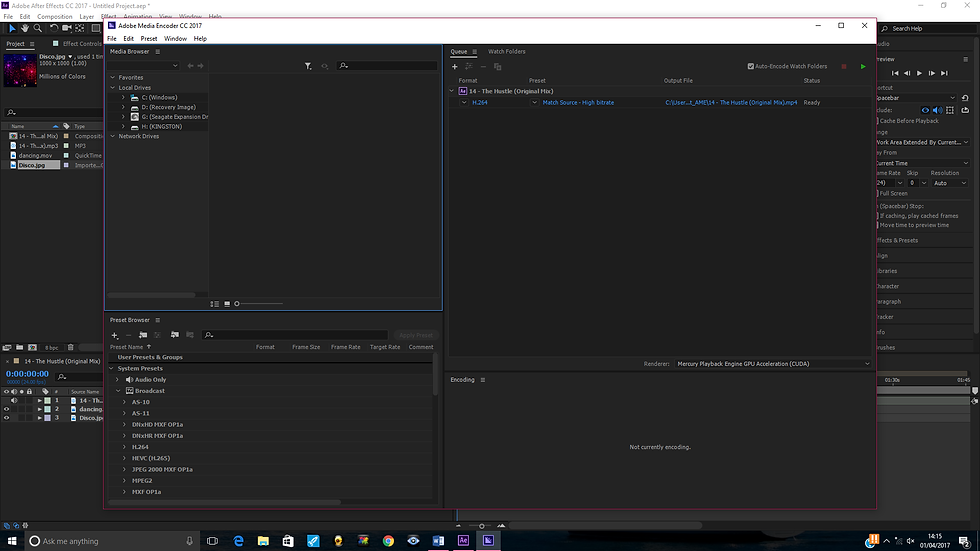Expand the Audio Only preset group
Viewport: 980px width, 551px height.
point(117,380)
